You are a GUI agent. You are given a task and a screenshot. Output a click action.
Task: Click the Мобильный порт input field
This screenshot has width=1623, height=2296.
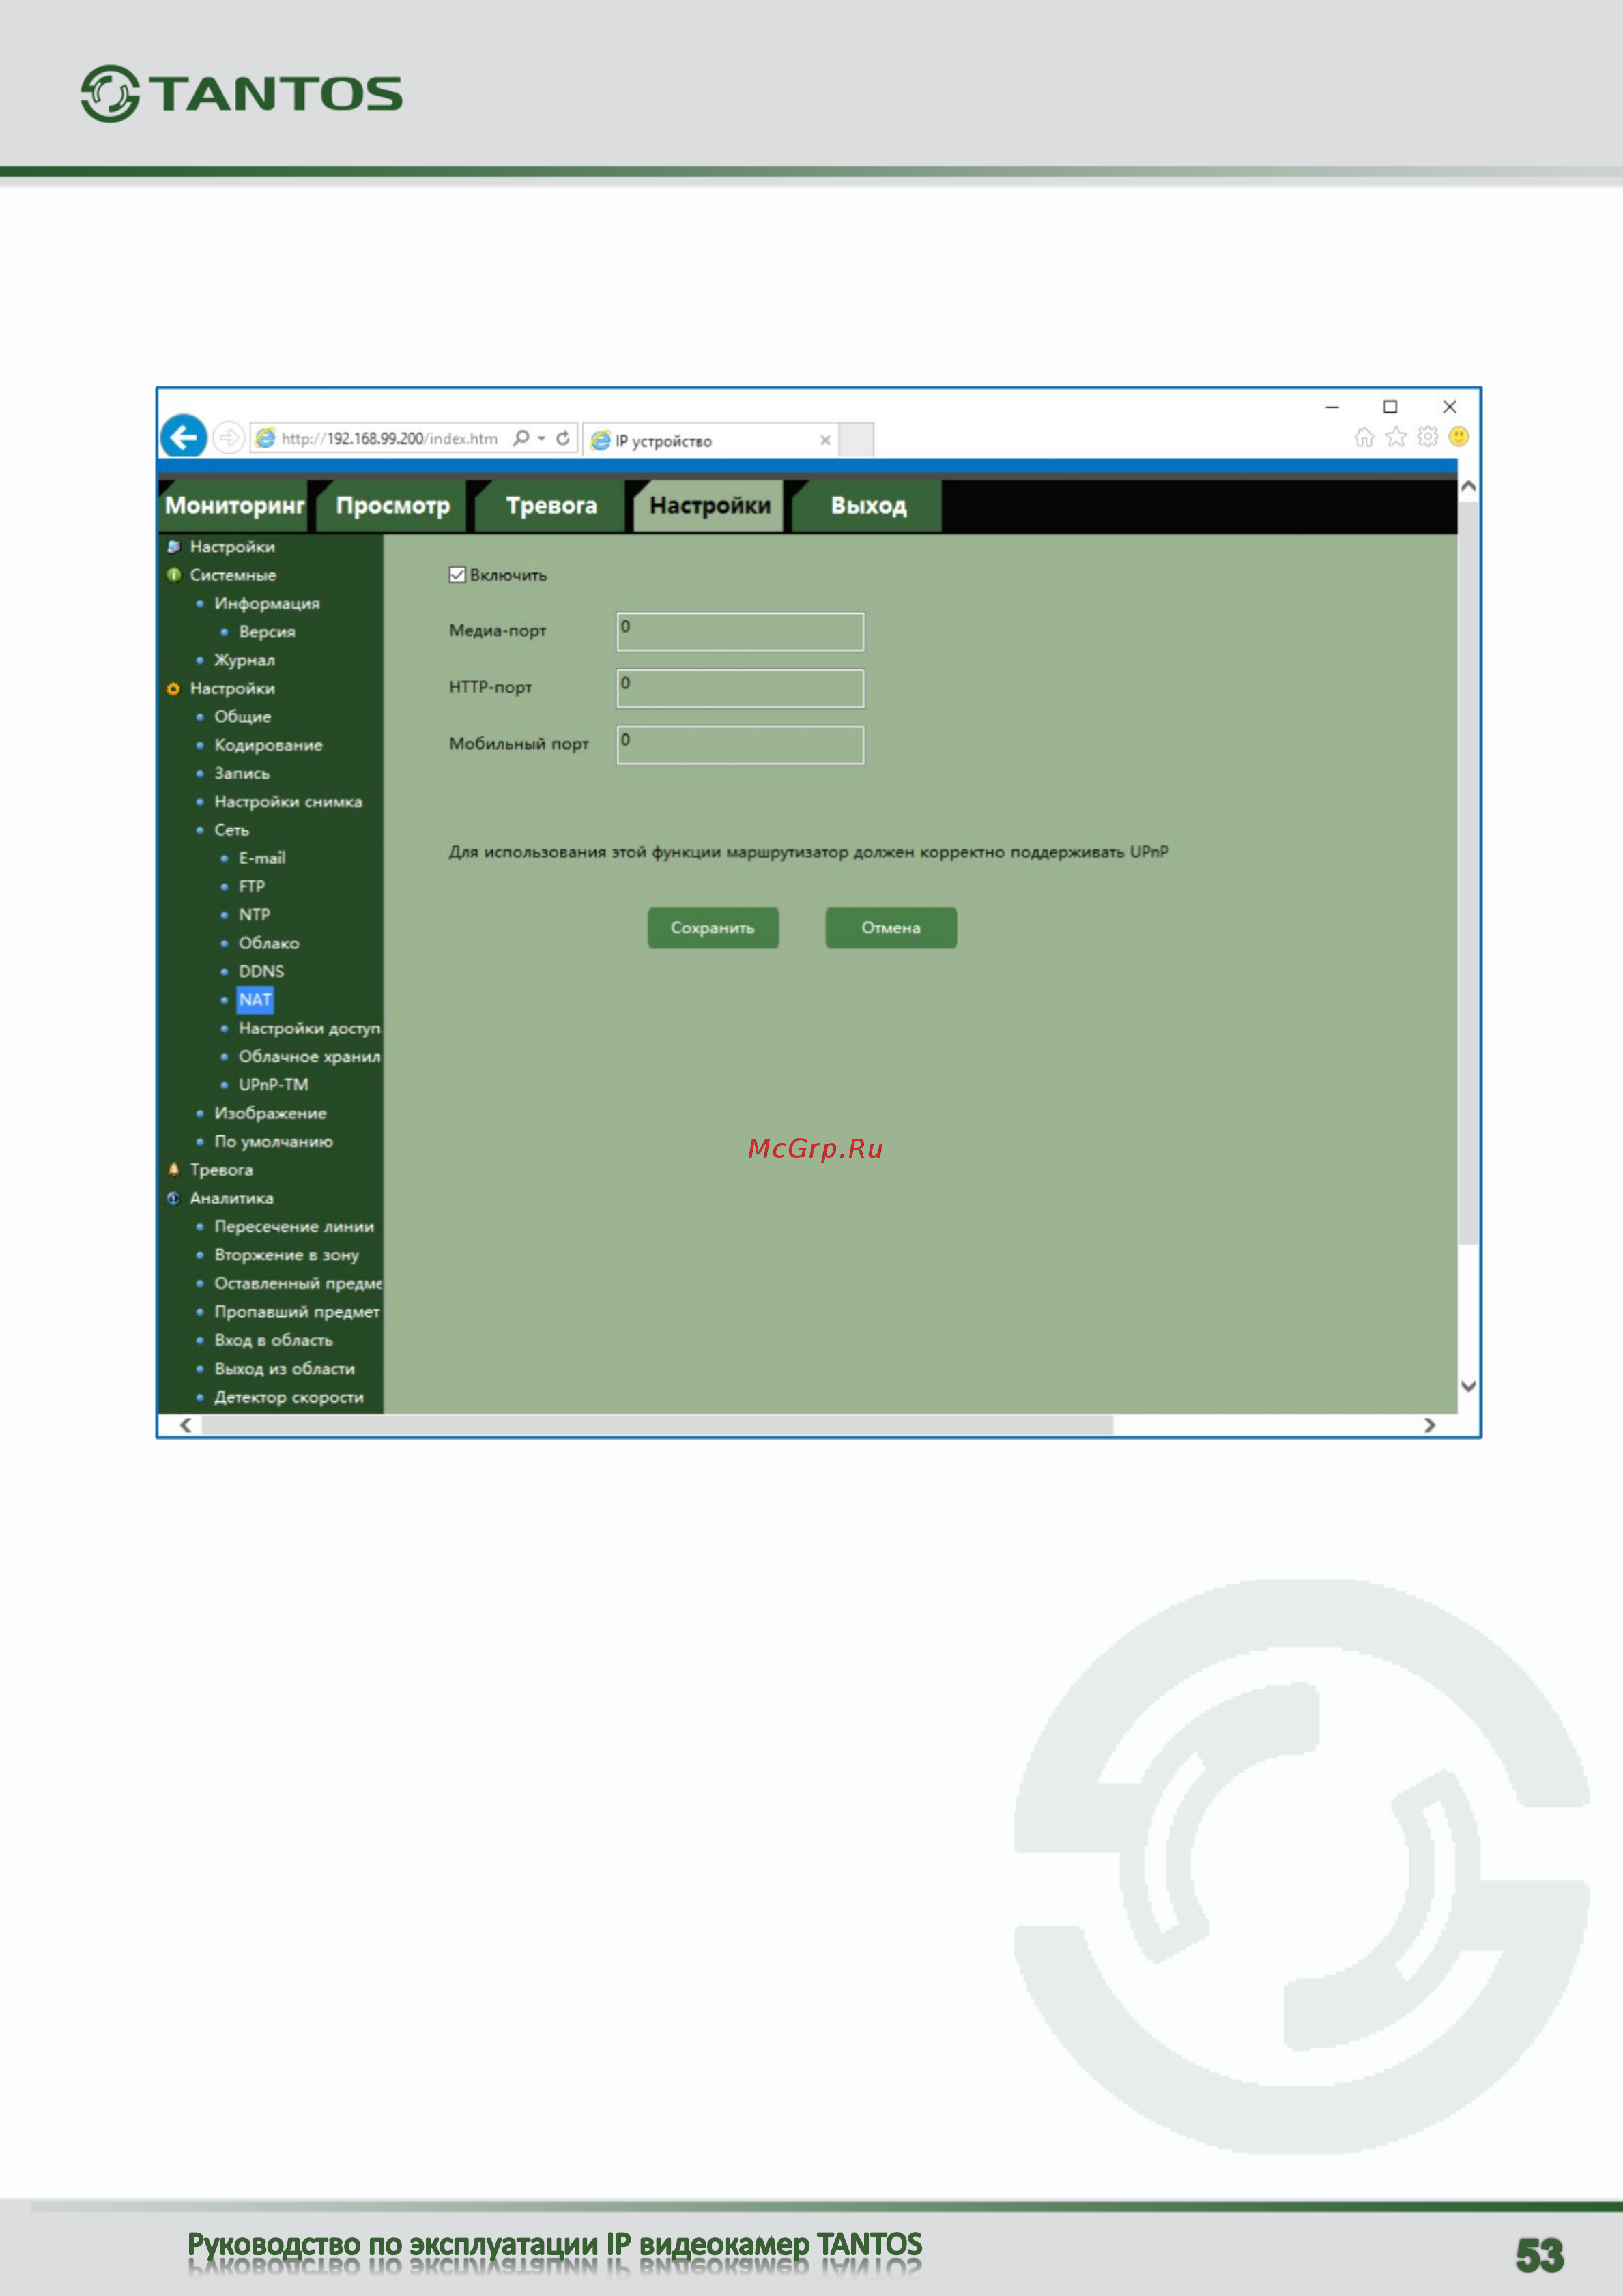tap(740, 745)
